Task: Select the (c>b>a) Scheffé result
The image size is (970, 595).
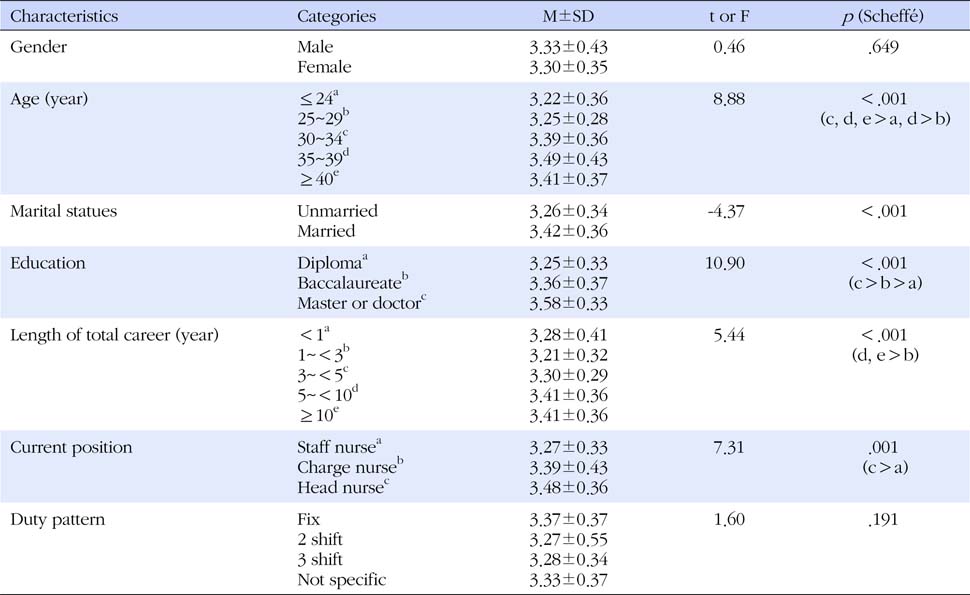Action: [885, 283]
